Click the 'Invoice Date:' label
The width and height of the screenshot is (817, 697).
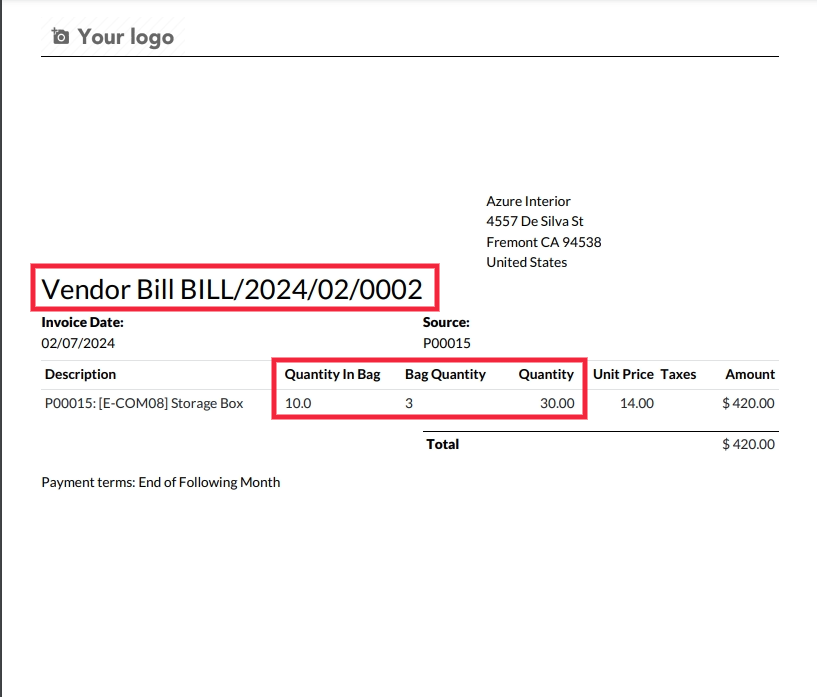tap(82, 322)
